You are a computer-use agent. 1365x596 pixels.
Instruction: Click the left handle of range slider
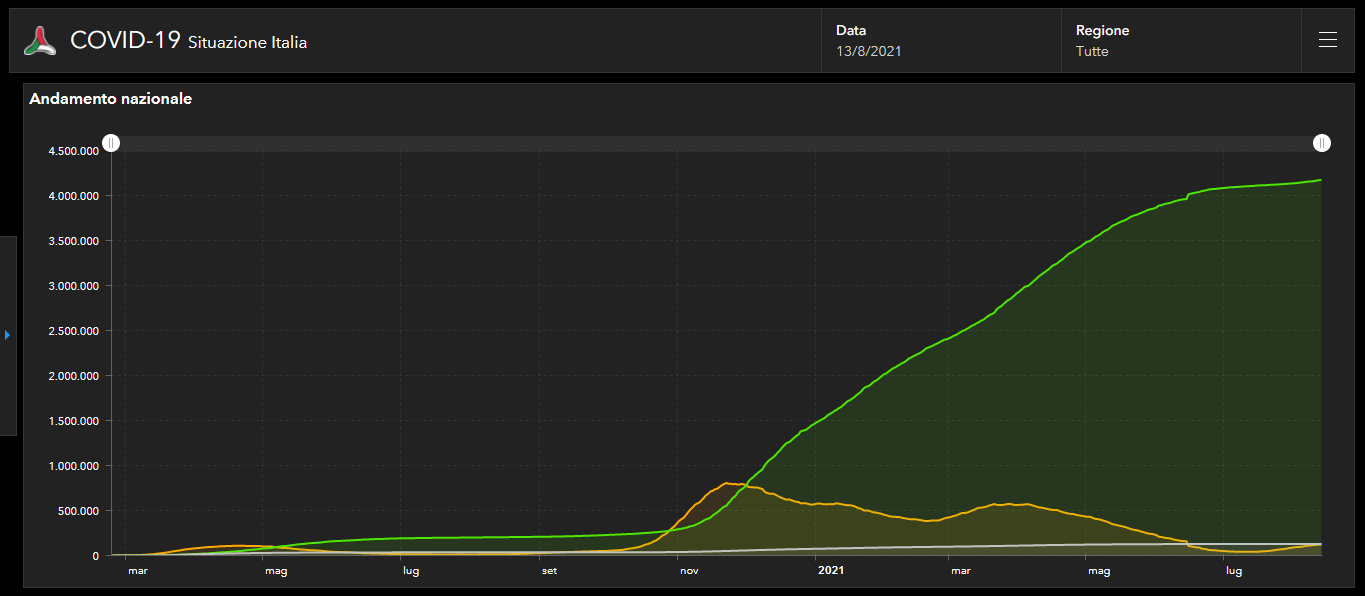pos(112,143)
